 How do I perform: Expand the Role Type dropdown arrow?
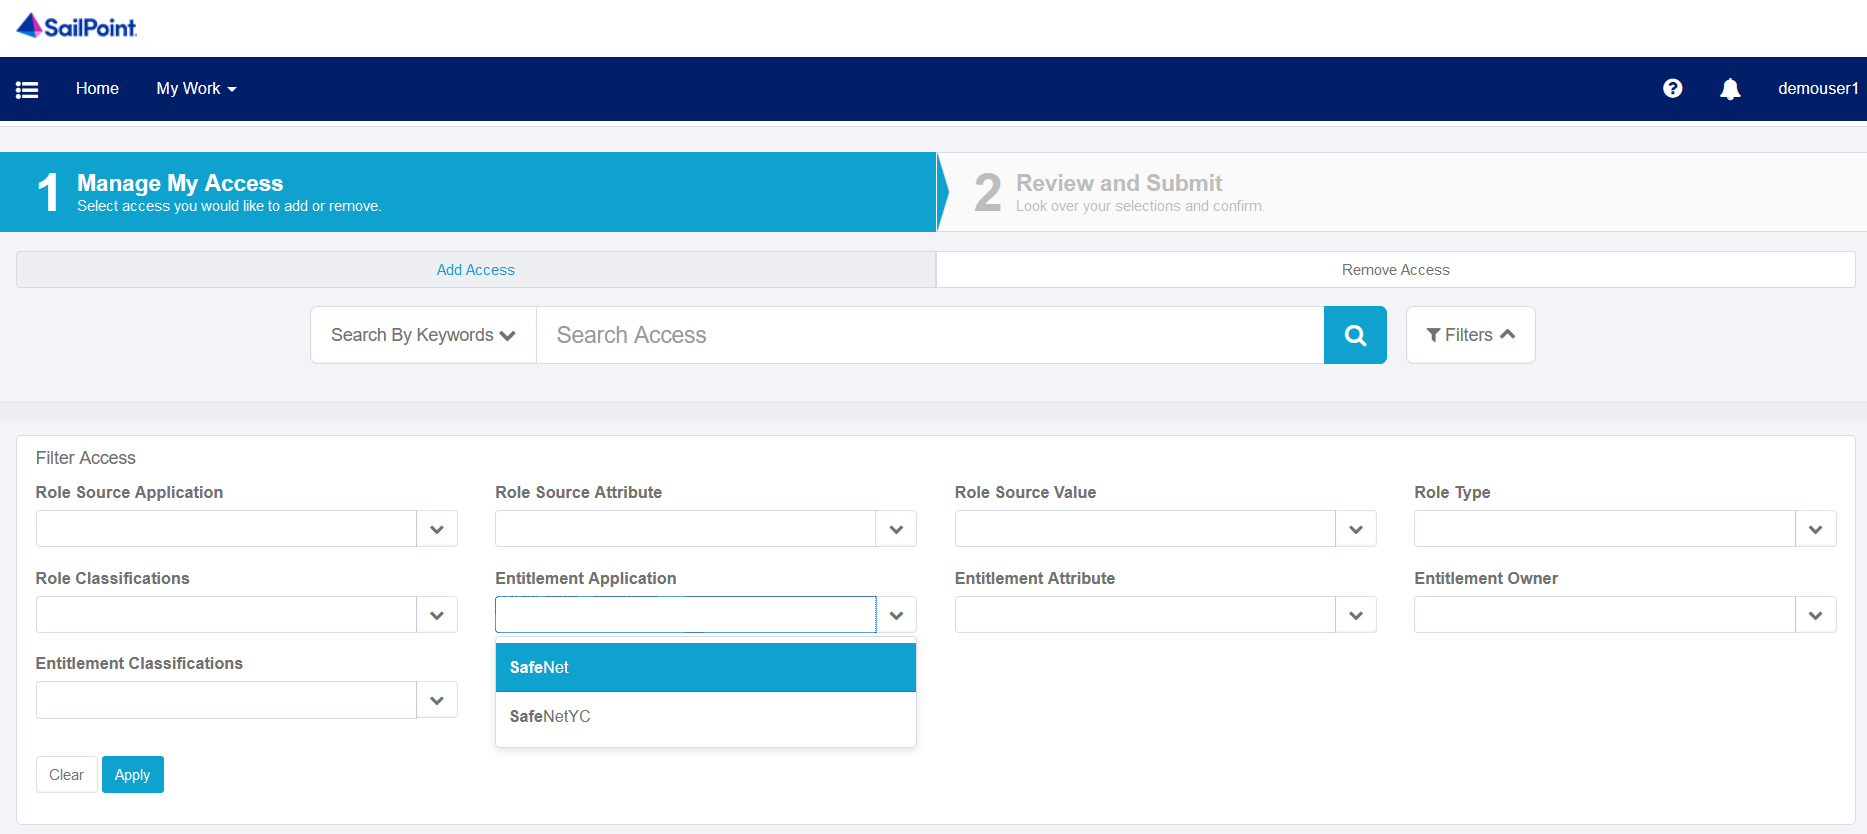pos(1816,529)
